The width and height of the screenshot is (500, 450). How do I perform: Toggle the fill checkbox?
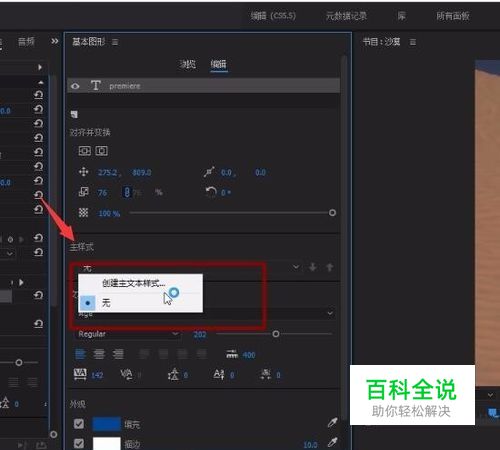(x=79, y=424)
